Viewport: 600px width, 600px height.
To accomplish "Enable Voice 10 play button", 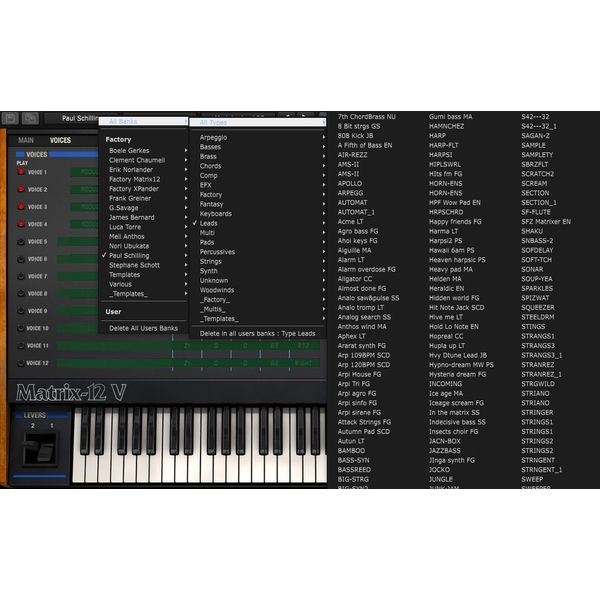I will (21, 328).
